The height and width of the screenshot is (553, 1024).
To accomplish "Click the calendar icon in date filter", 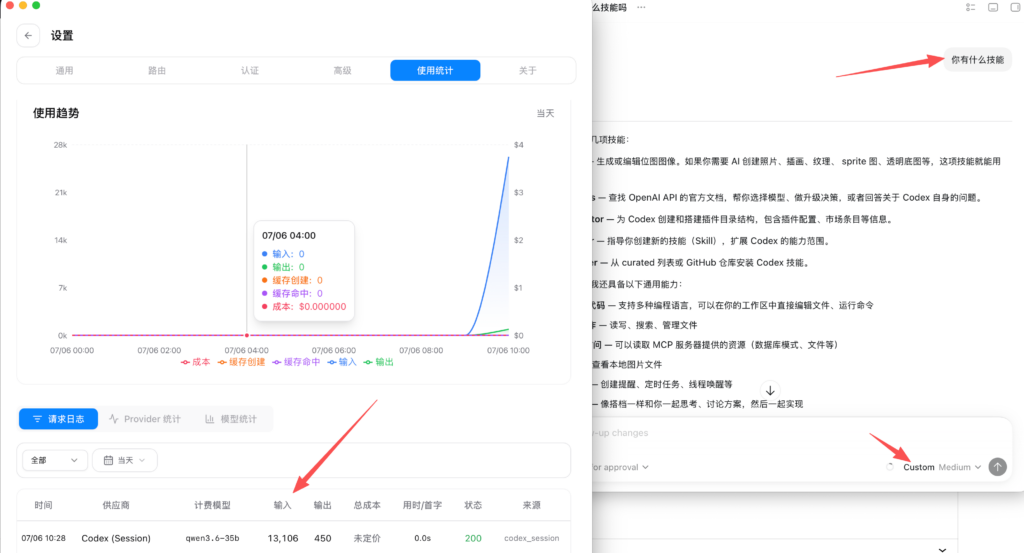I will [108, 460].
